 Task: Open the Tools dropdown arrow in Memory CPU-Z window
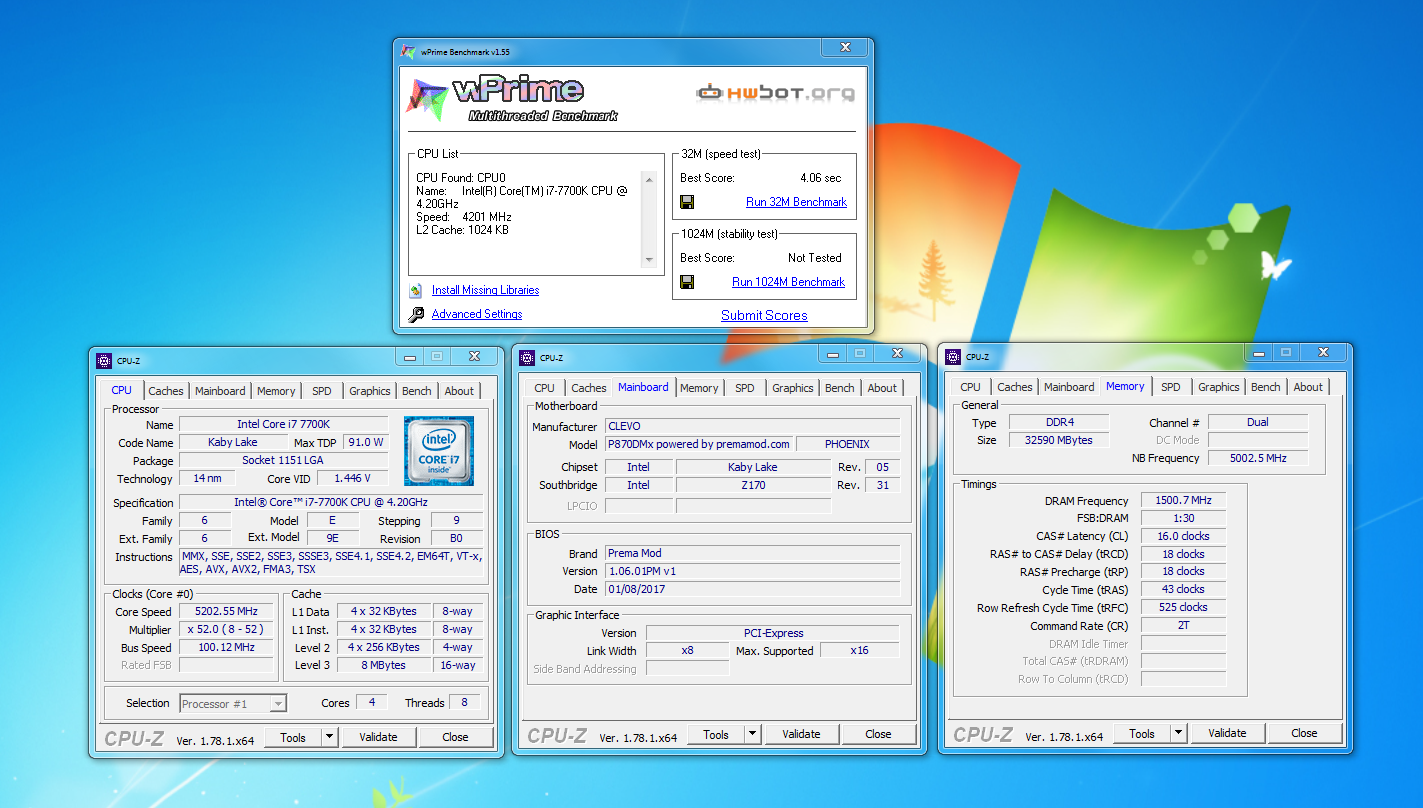point(1178,733)
